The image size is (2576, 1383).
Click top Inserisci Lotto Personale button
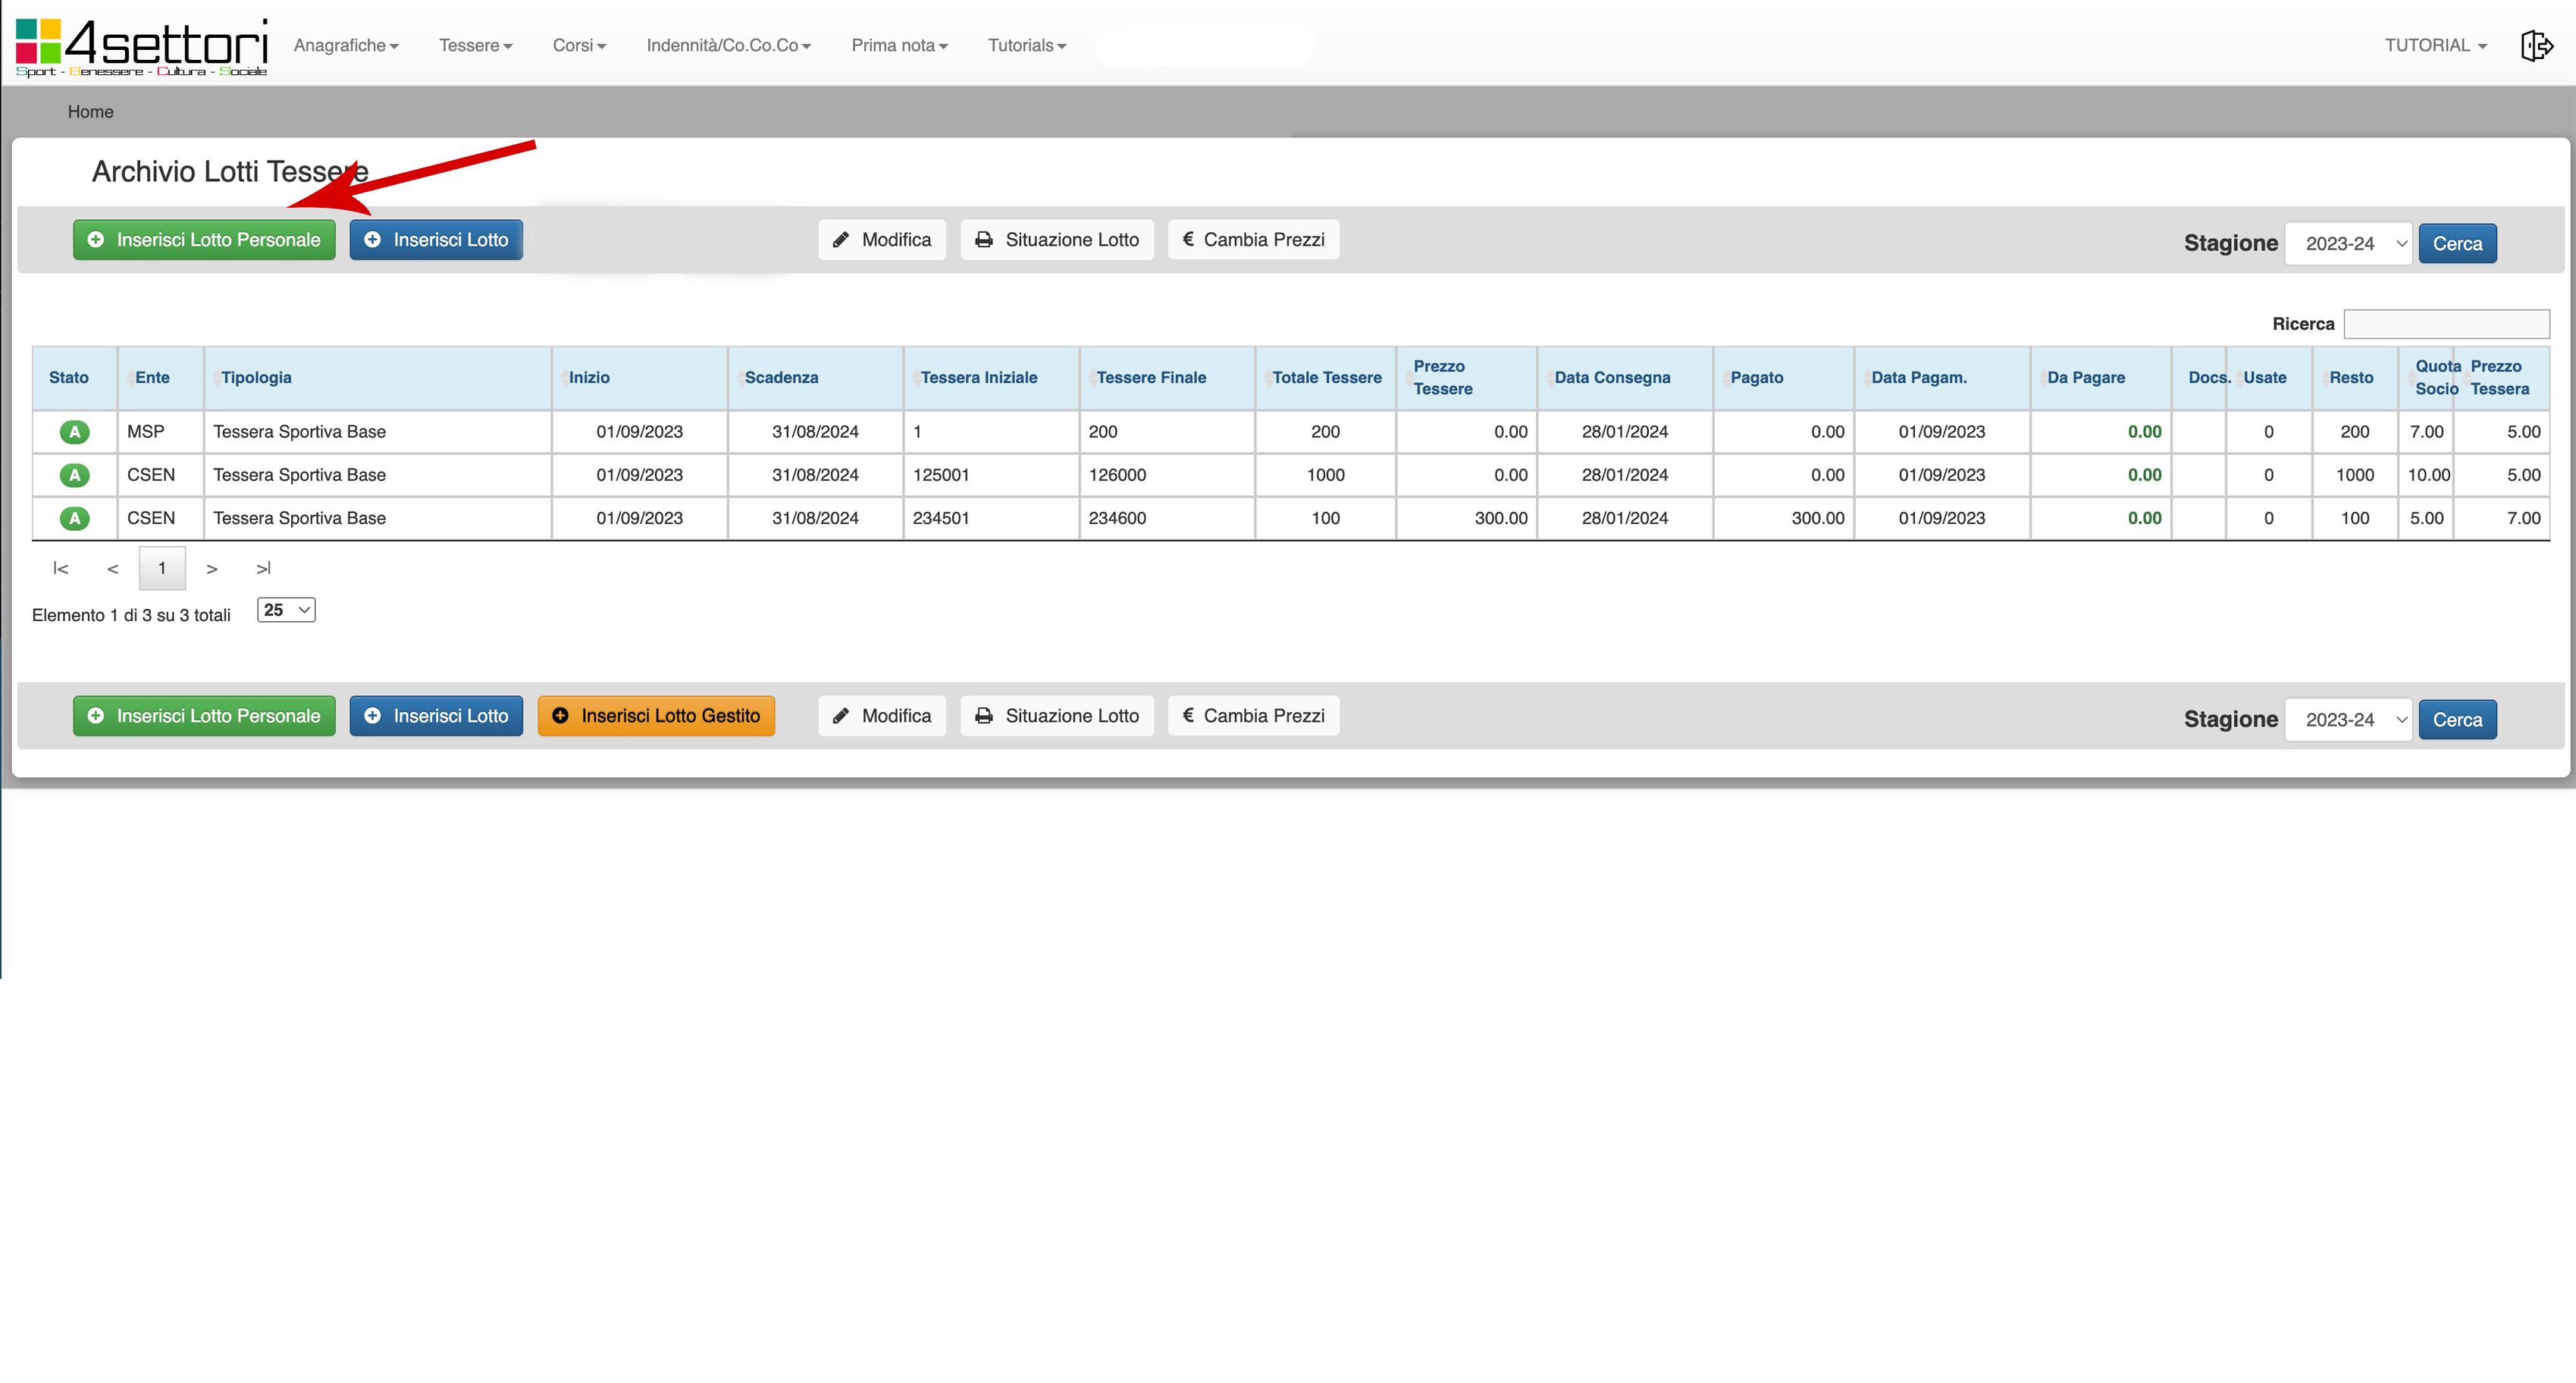click(204, 240)
